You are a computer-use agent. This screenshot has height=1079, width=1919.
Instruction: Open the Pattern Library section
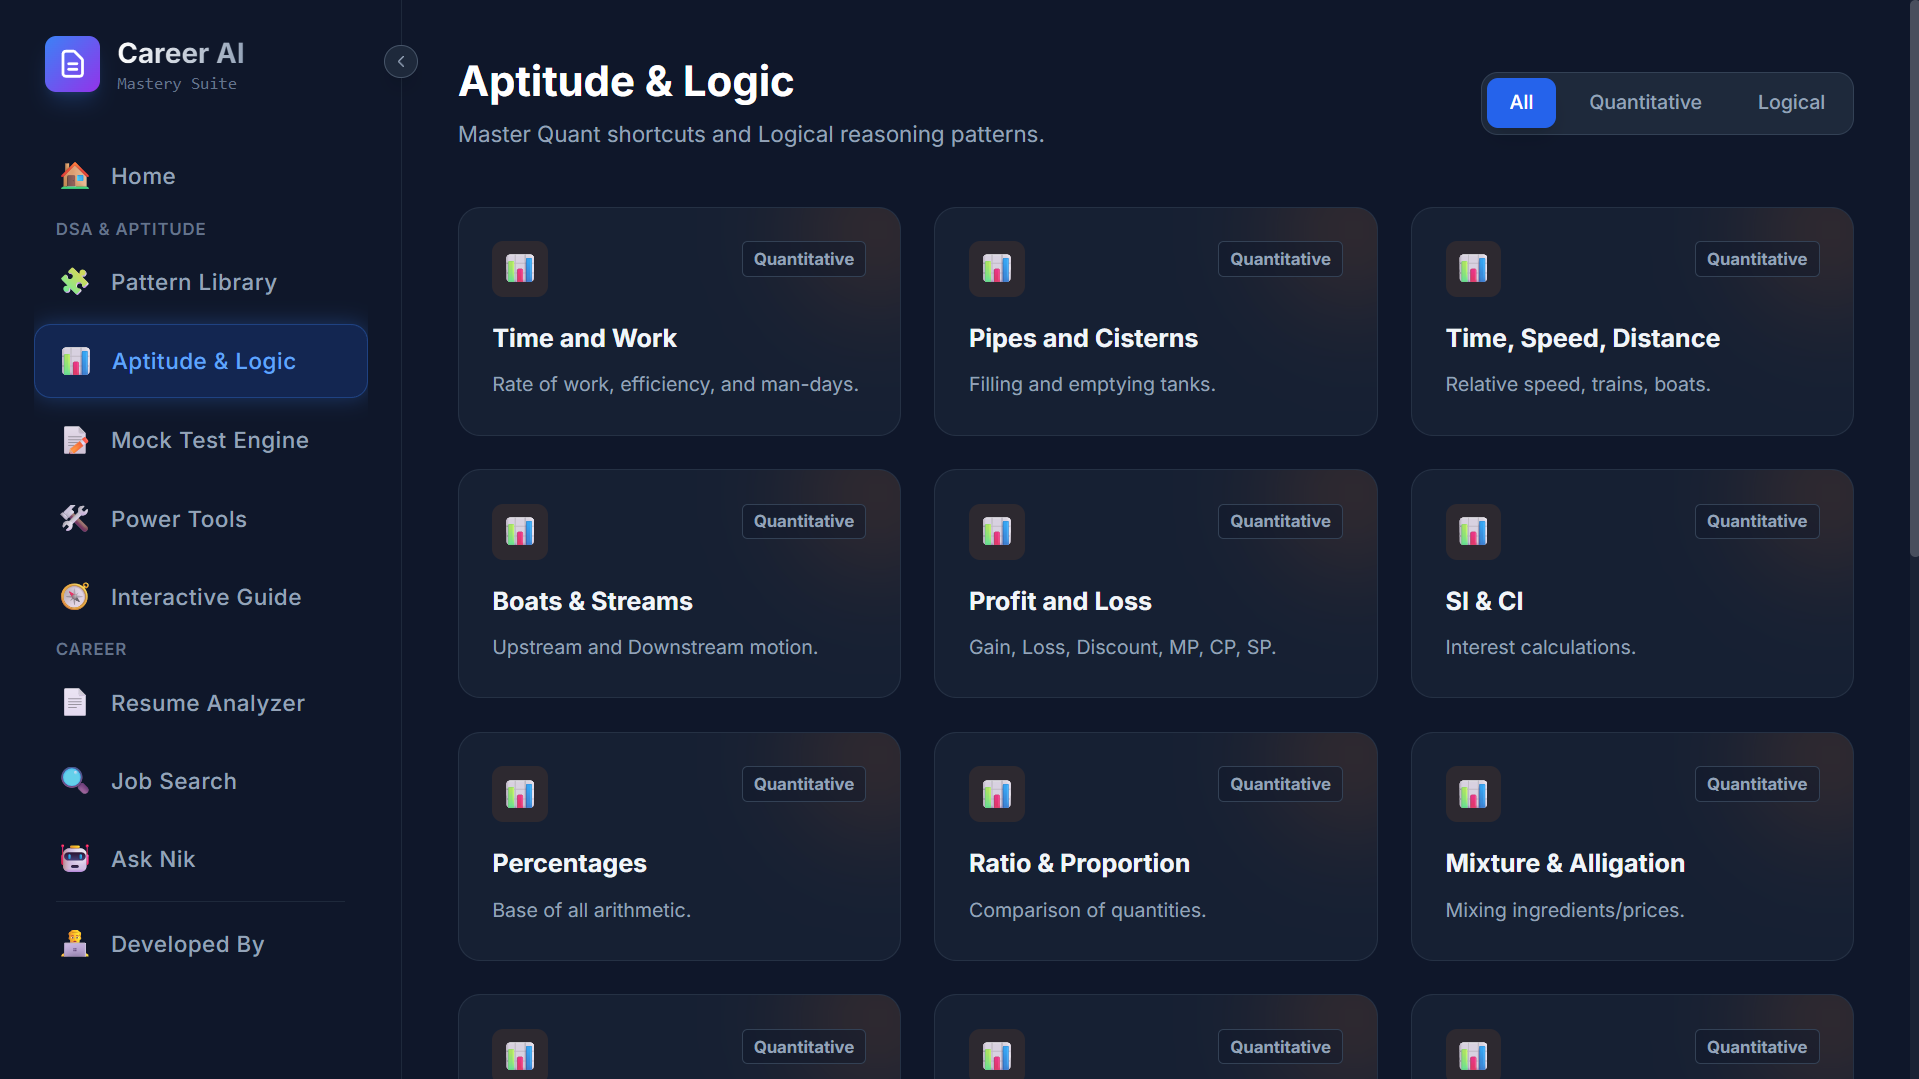coord(193,281)
